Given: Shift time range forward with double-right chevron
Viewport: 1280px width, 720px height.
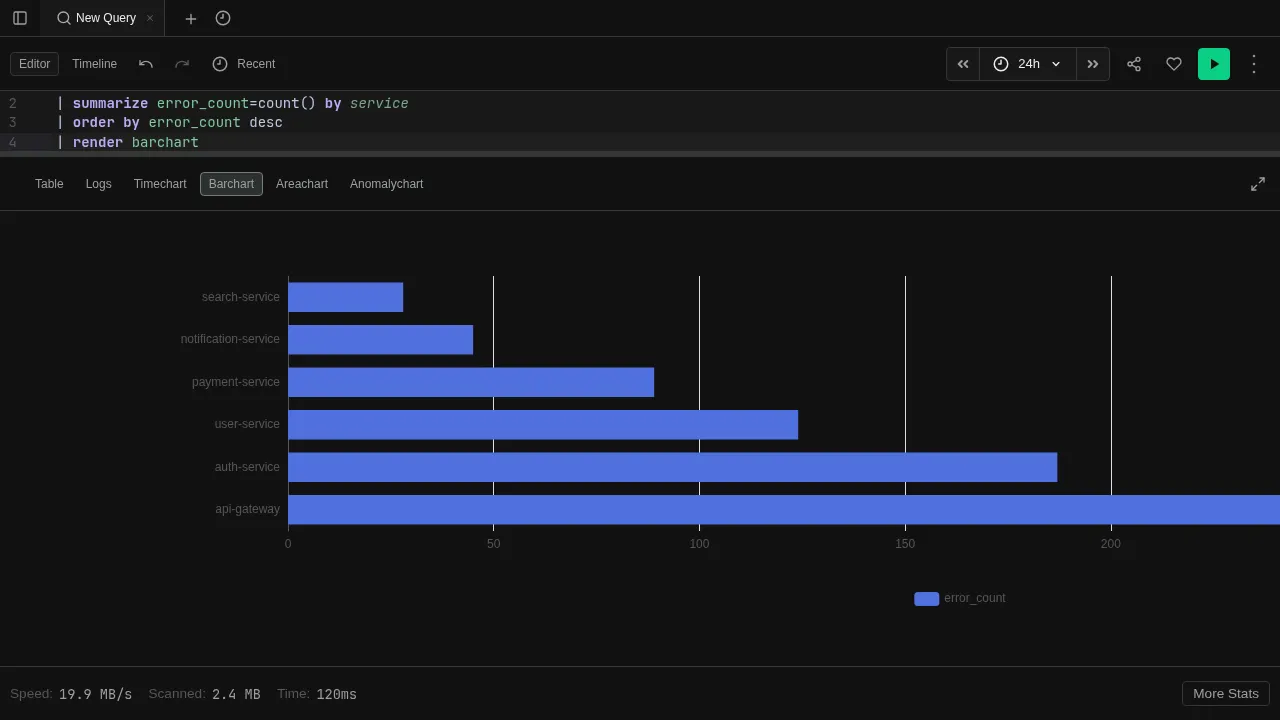Looking at the screenshot, I should coord(1092,64).
